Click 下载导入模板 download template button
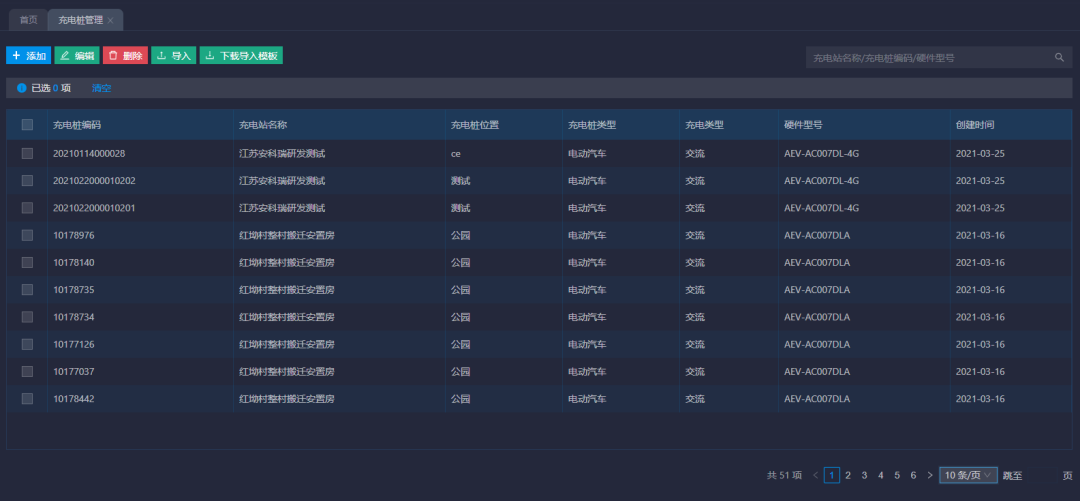Image resolution: width=1080 pixels, height=501 pixels. coord(241,56)
